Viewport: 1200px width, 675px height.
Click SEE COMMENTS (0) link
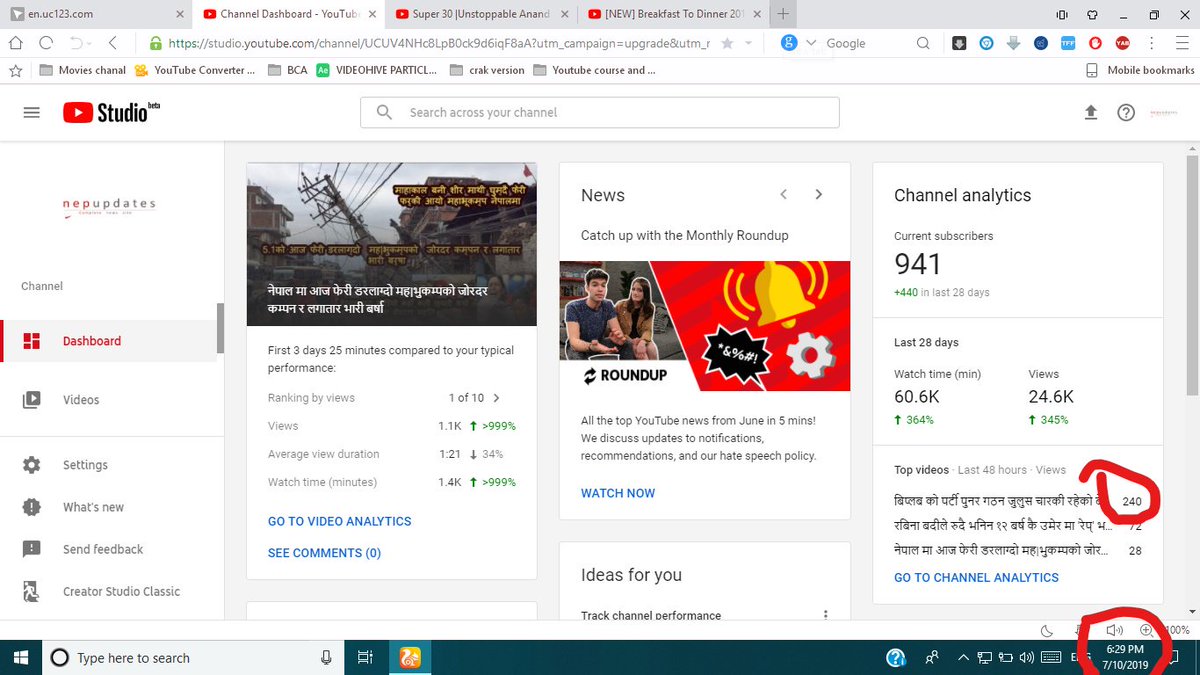pyautogui.click(x=324, y=553)
